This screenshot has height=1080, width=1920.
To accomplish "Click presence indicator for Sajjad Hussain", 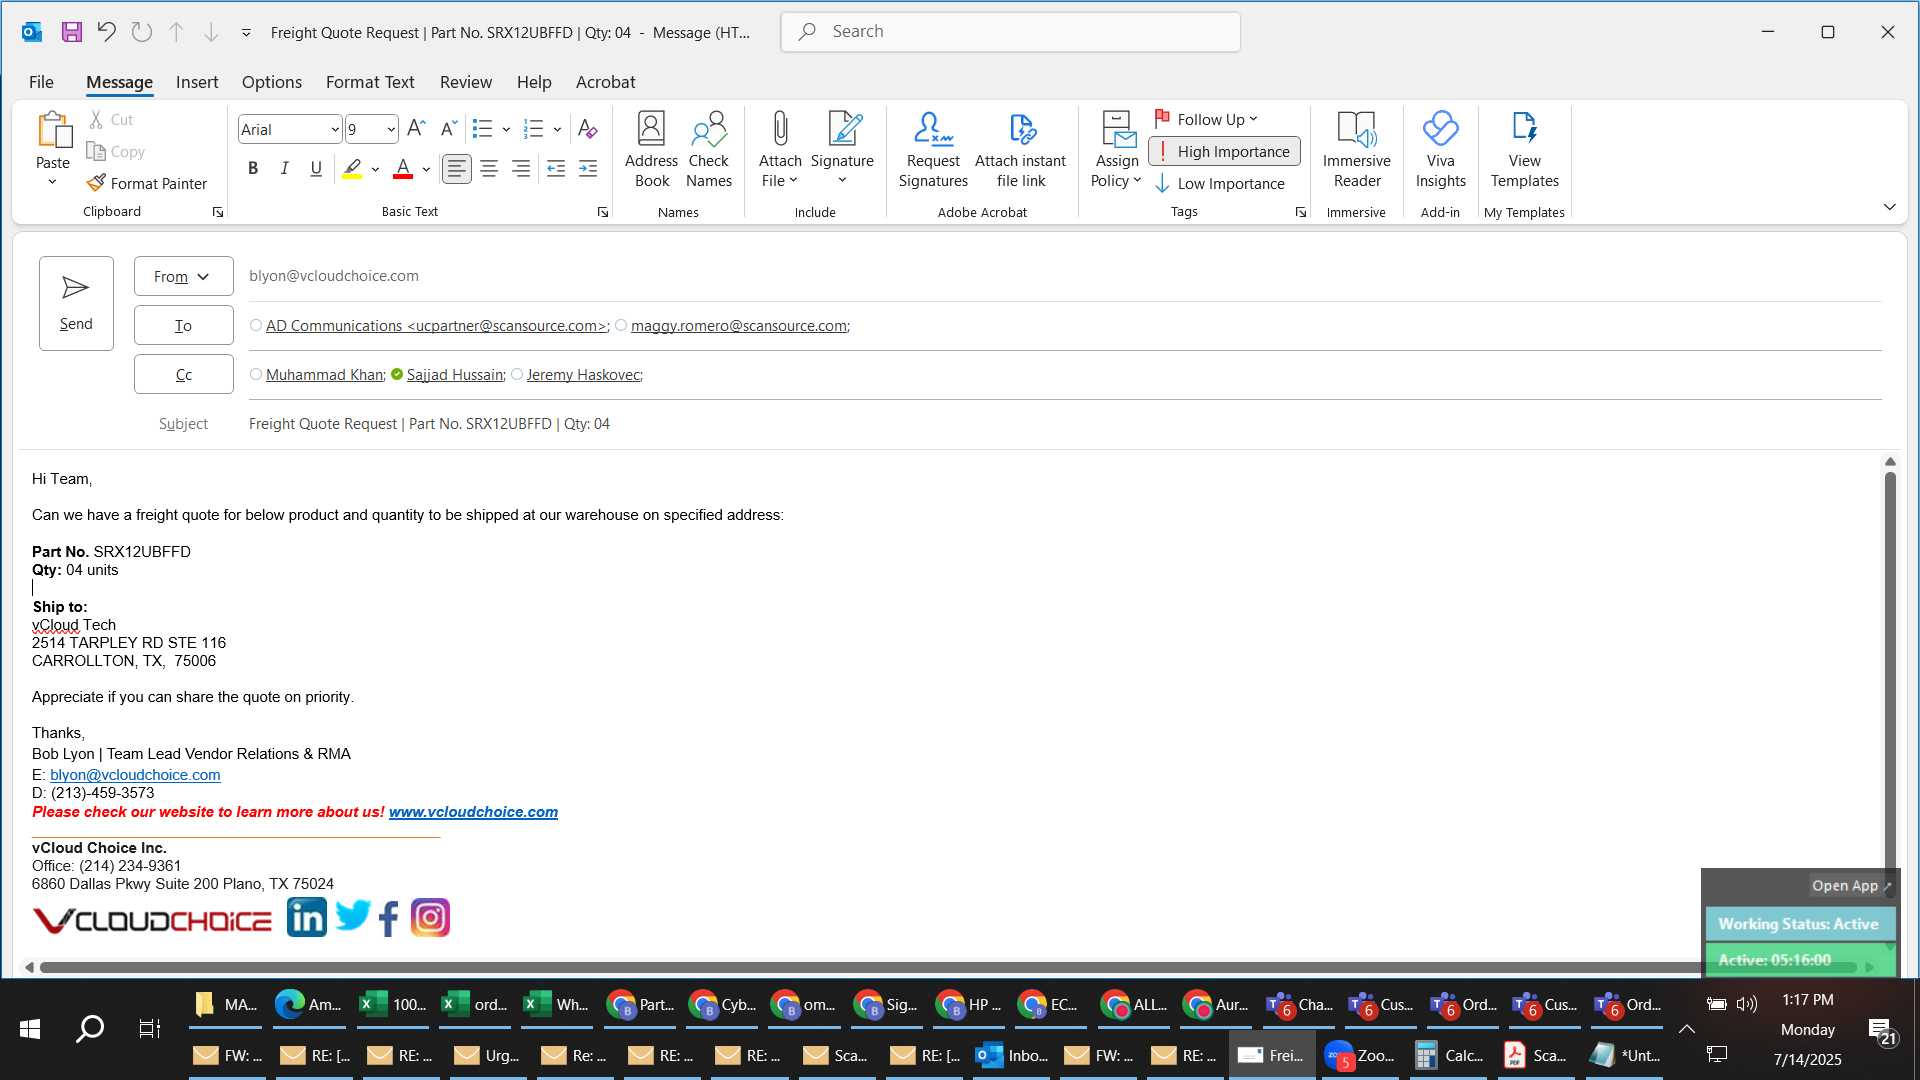I will point(397,374).
